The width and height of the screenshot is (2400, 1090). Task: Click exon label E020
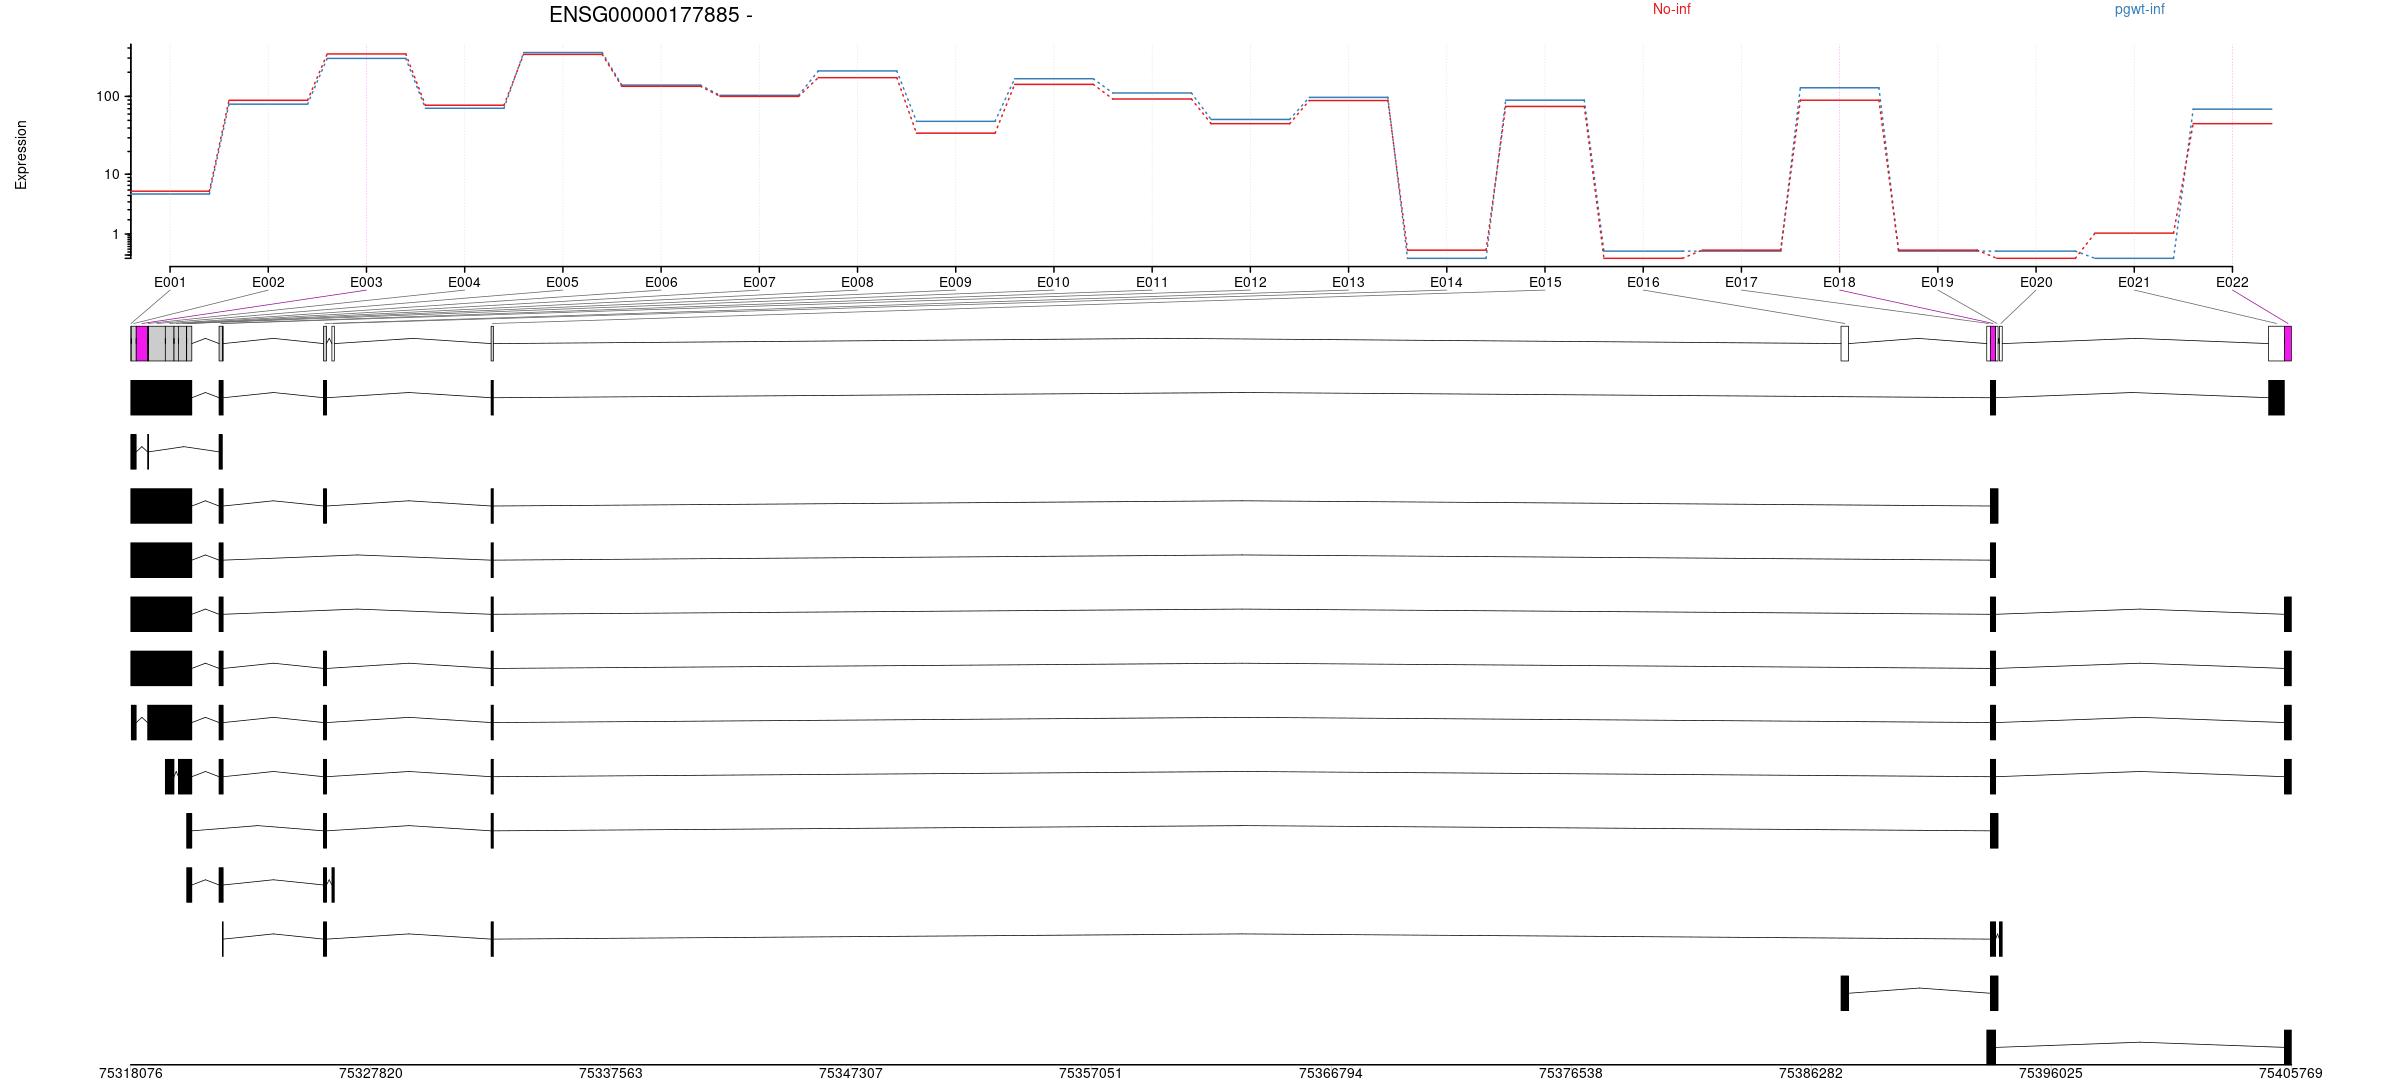click(2036, 282)
